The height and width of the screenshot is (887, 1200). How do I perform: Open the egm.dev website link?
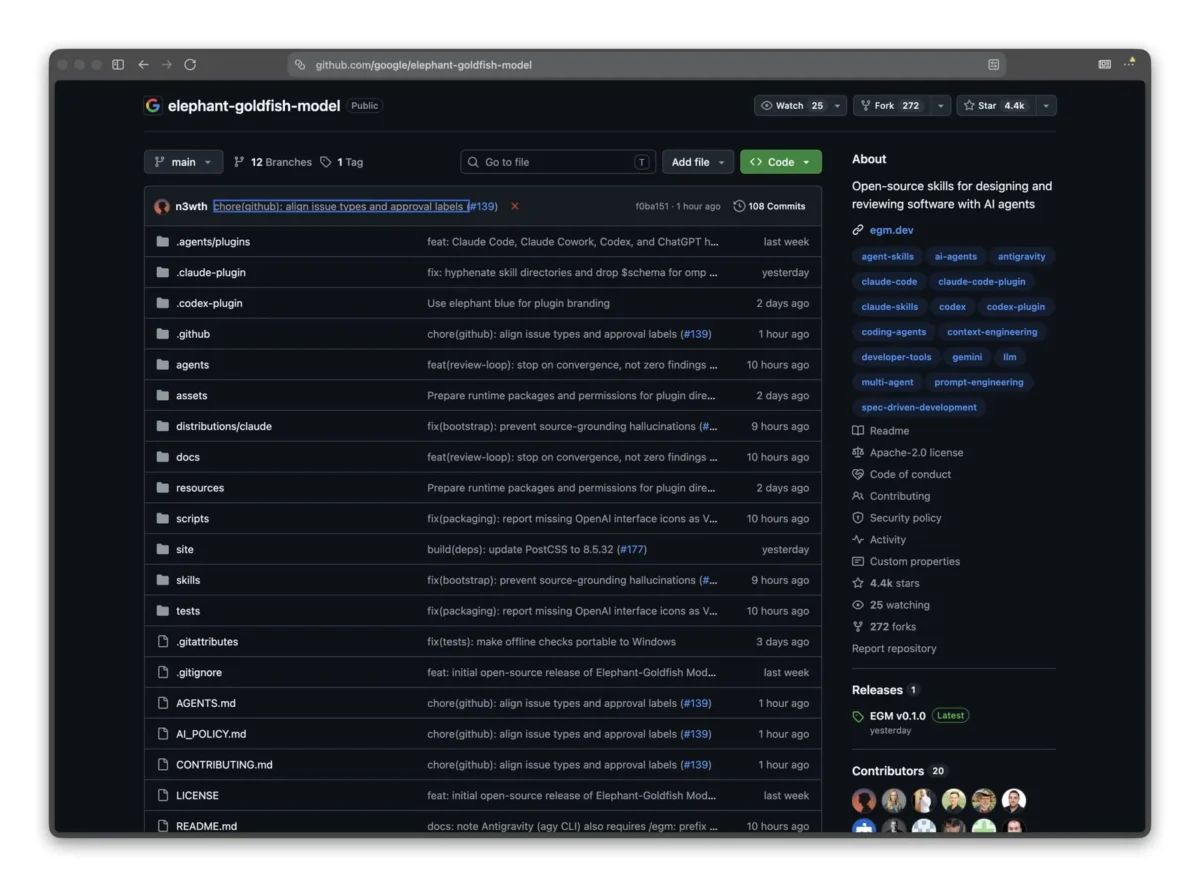point(891,230)
